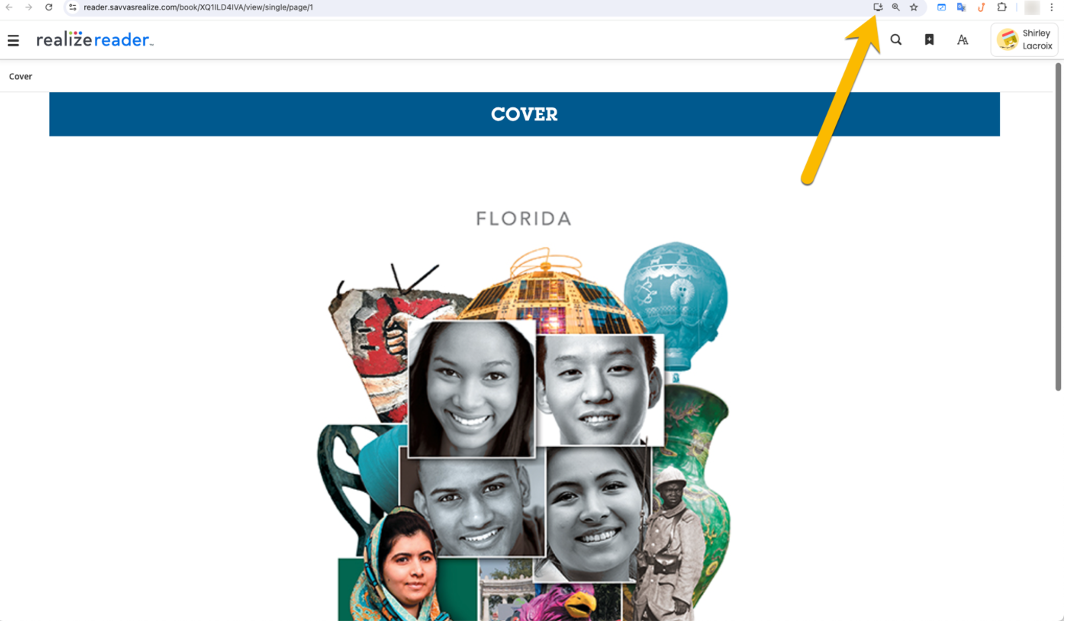Bookmark this page with the star icon
The height and width of the screenshot is (621, 1065).
(914, 7)
